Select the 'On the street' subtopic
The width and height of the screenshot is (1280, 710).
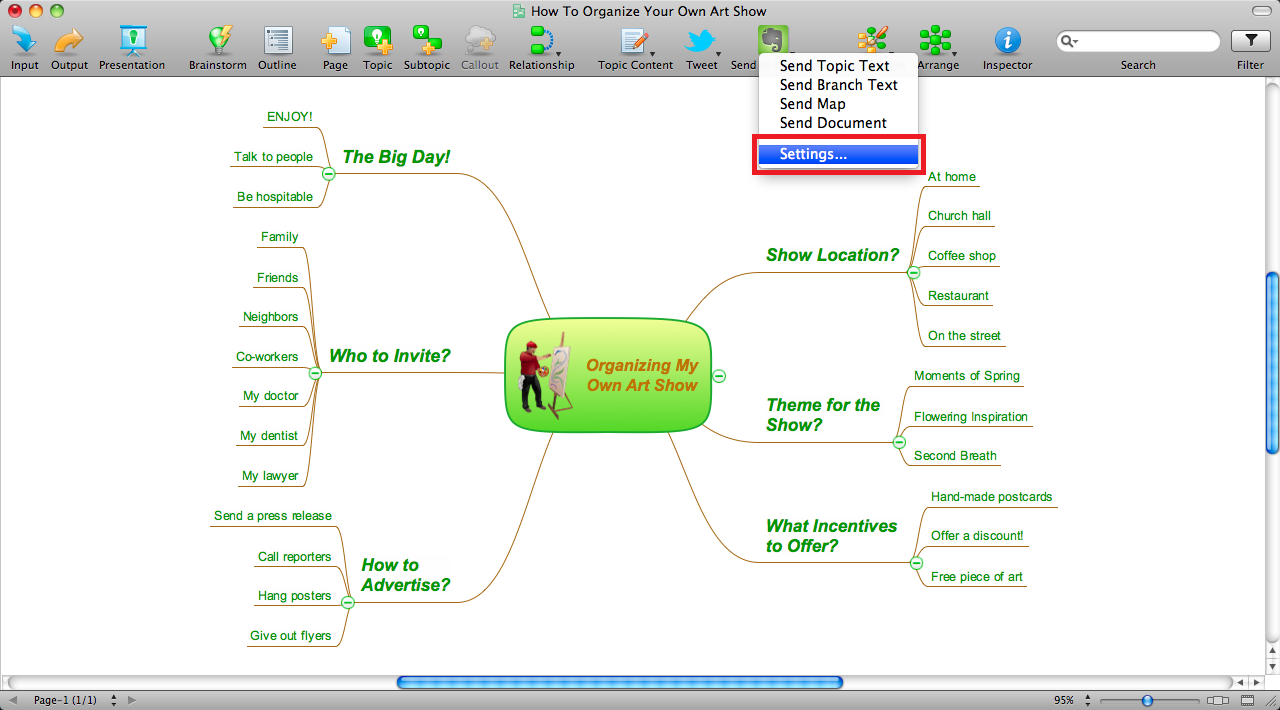click(964, 336)
